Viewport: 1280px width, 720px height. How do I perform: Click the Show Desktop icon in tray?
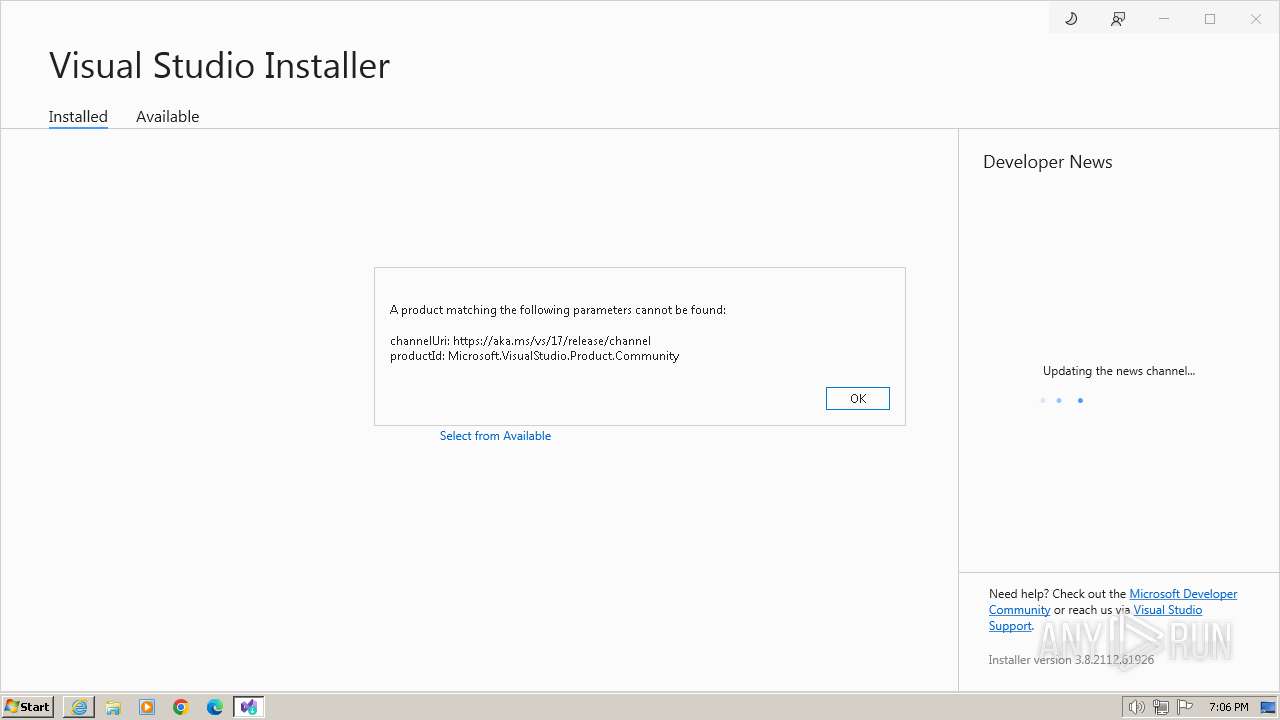(1268, 707)
